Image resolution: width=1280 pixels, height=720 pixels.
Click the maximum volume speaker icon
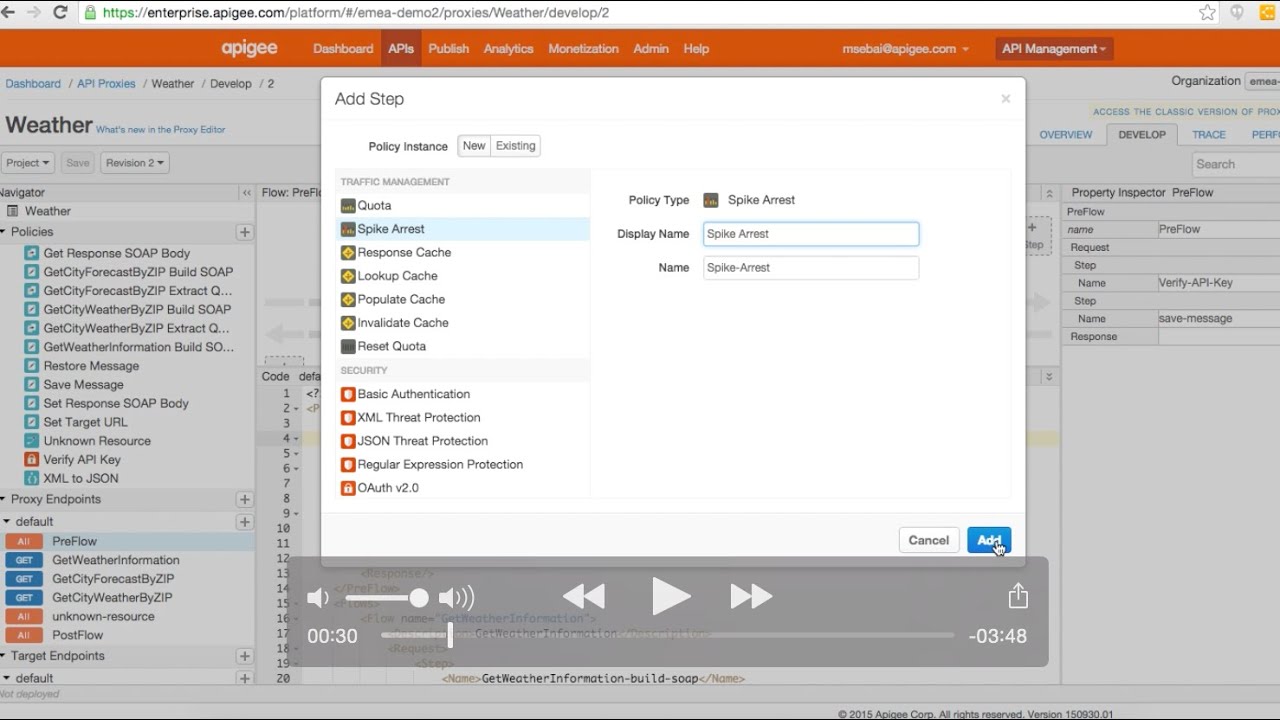coord(456,598)
